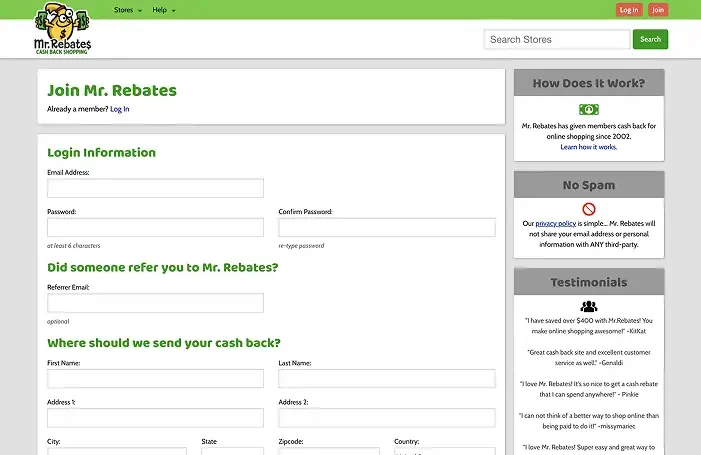This screenshot has height=455, width=701.
Task: Click into the Last Name field
Action: click(x=387, y=379)
